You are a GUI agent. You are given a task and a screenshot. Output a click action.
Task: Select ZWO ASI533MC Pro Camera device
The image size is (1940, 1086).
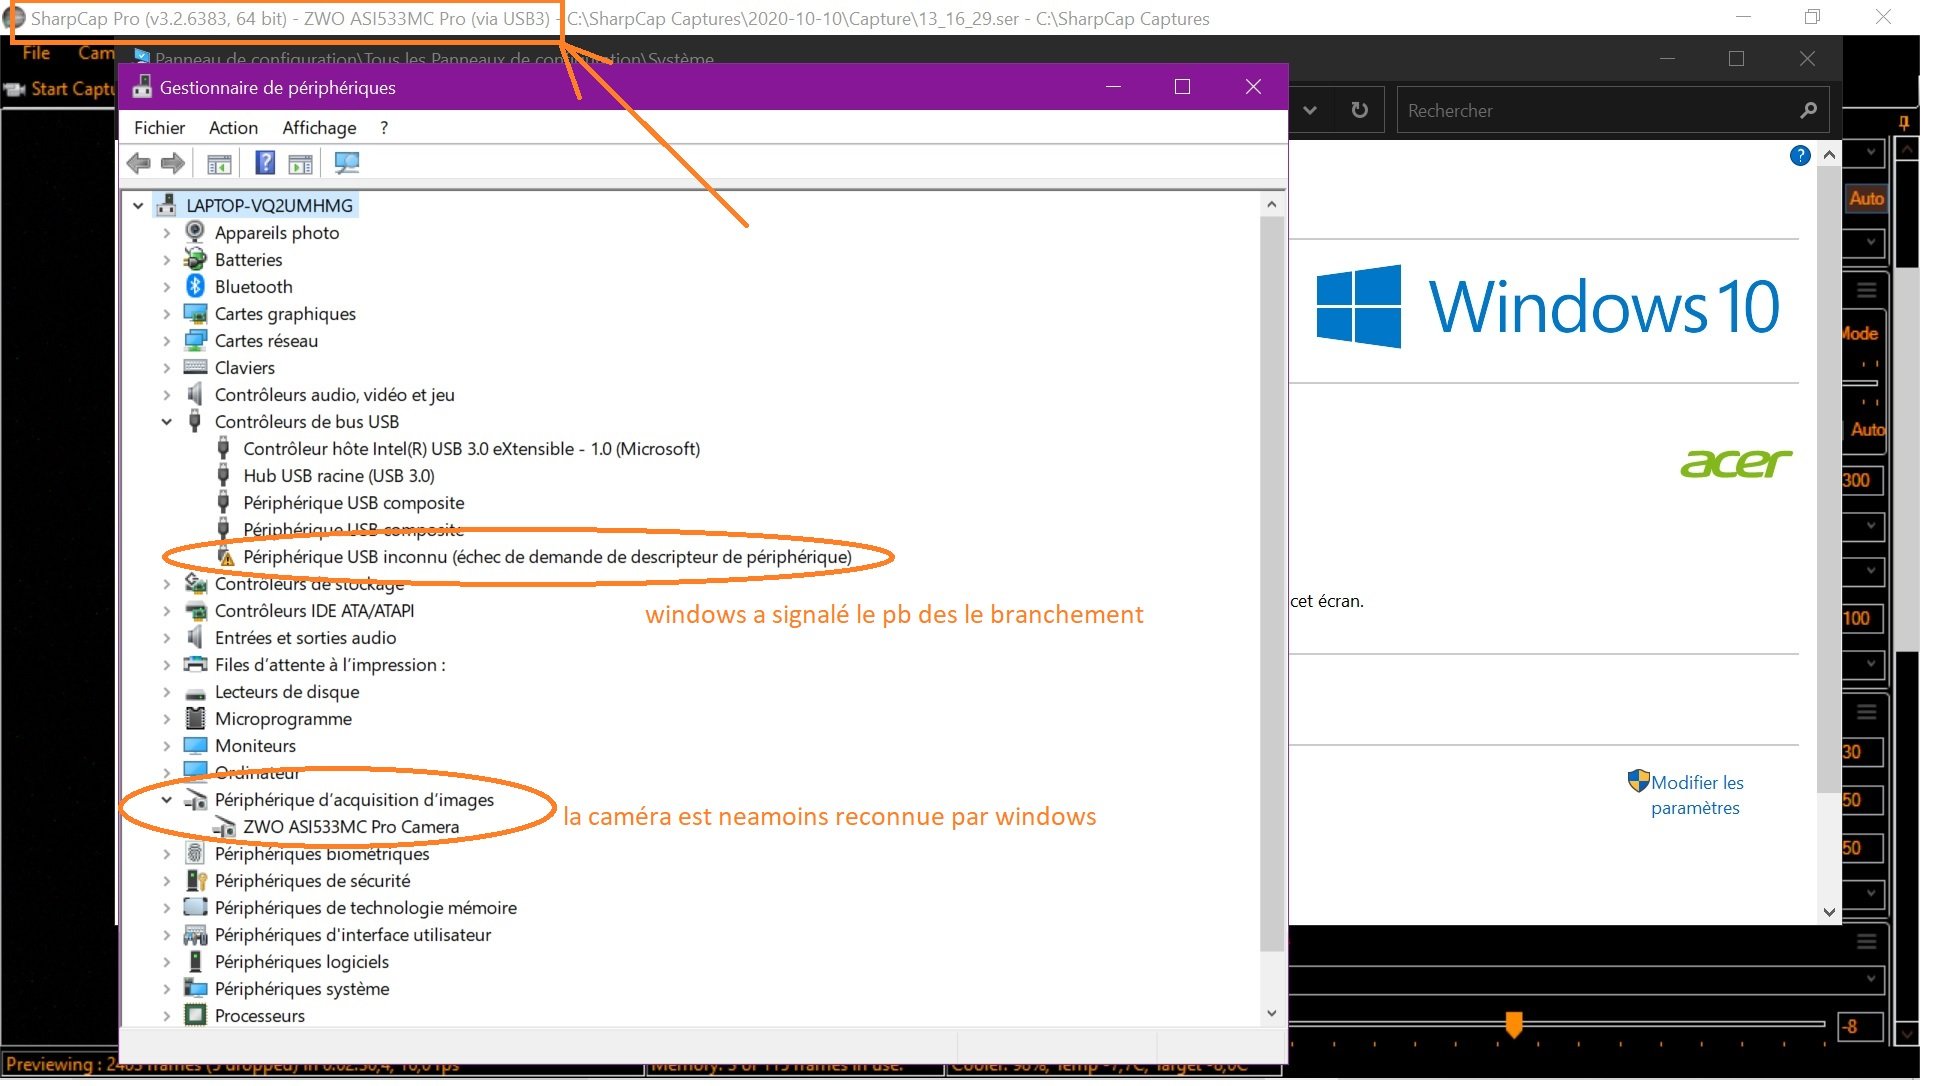tap(351, 827)
